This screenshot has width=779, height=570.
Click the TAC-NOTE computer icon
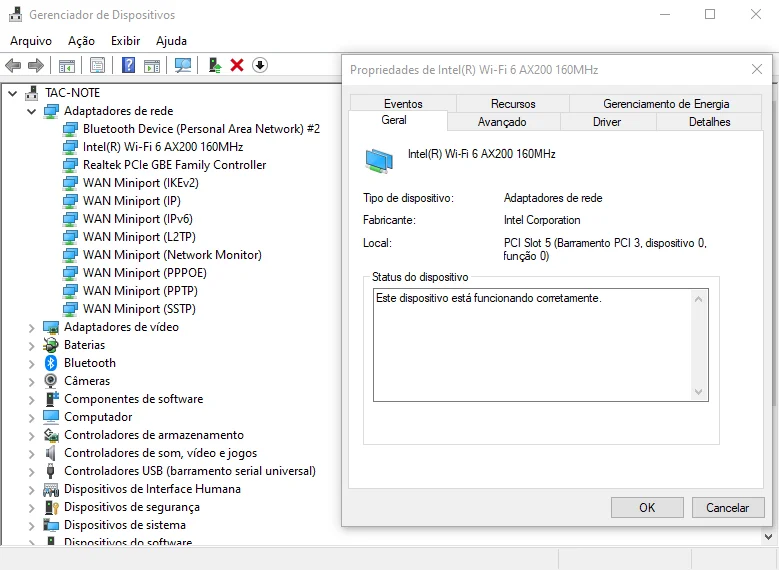31,93
